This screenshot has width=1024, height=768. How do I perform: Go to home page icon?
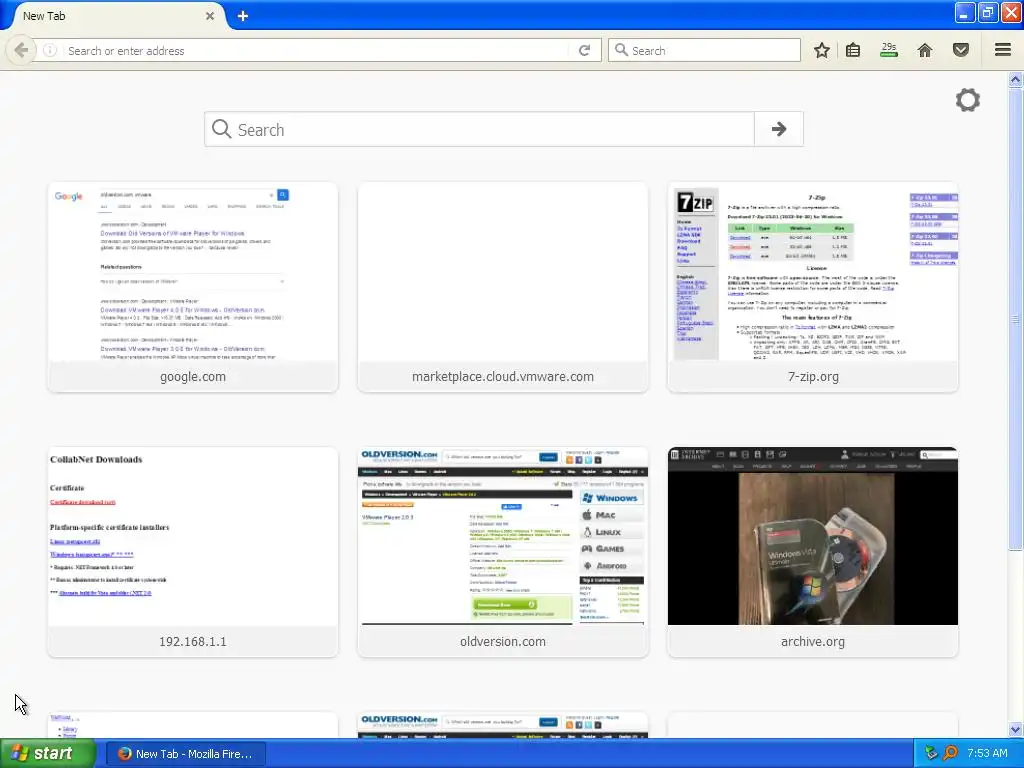925,50
